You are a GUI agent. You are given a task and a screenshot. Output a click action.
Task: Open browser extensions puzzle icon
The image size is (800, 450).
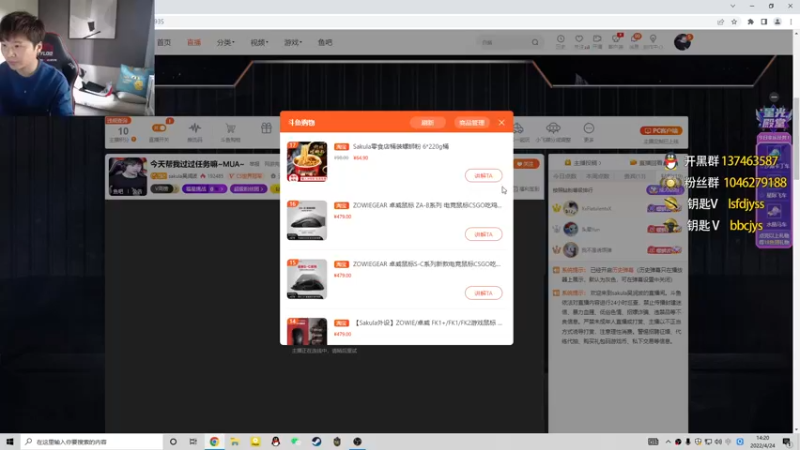pos(751,21)
